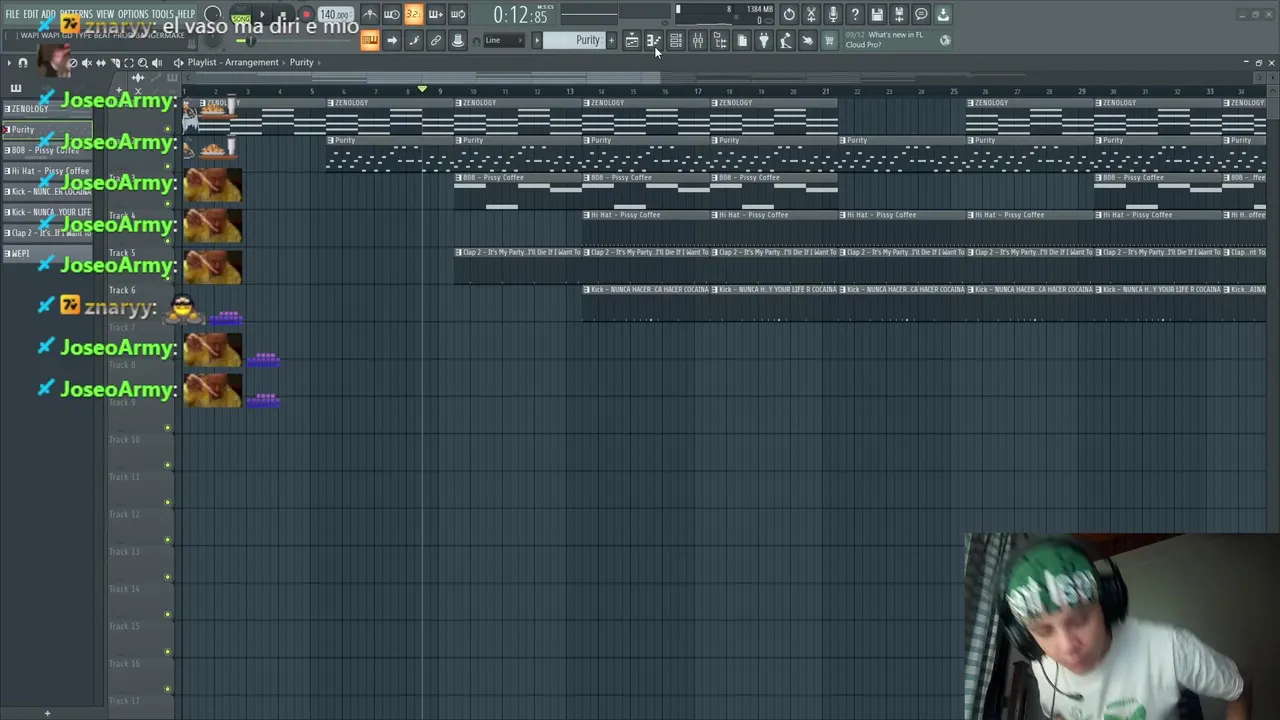
Task: Click the globe icon in news panel
Action: tap(945, 40)
